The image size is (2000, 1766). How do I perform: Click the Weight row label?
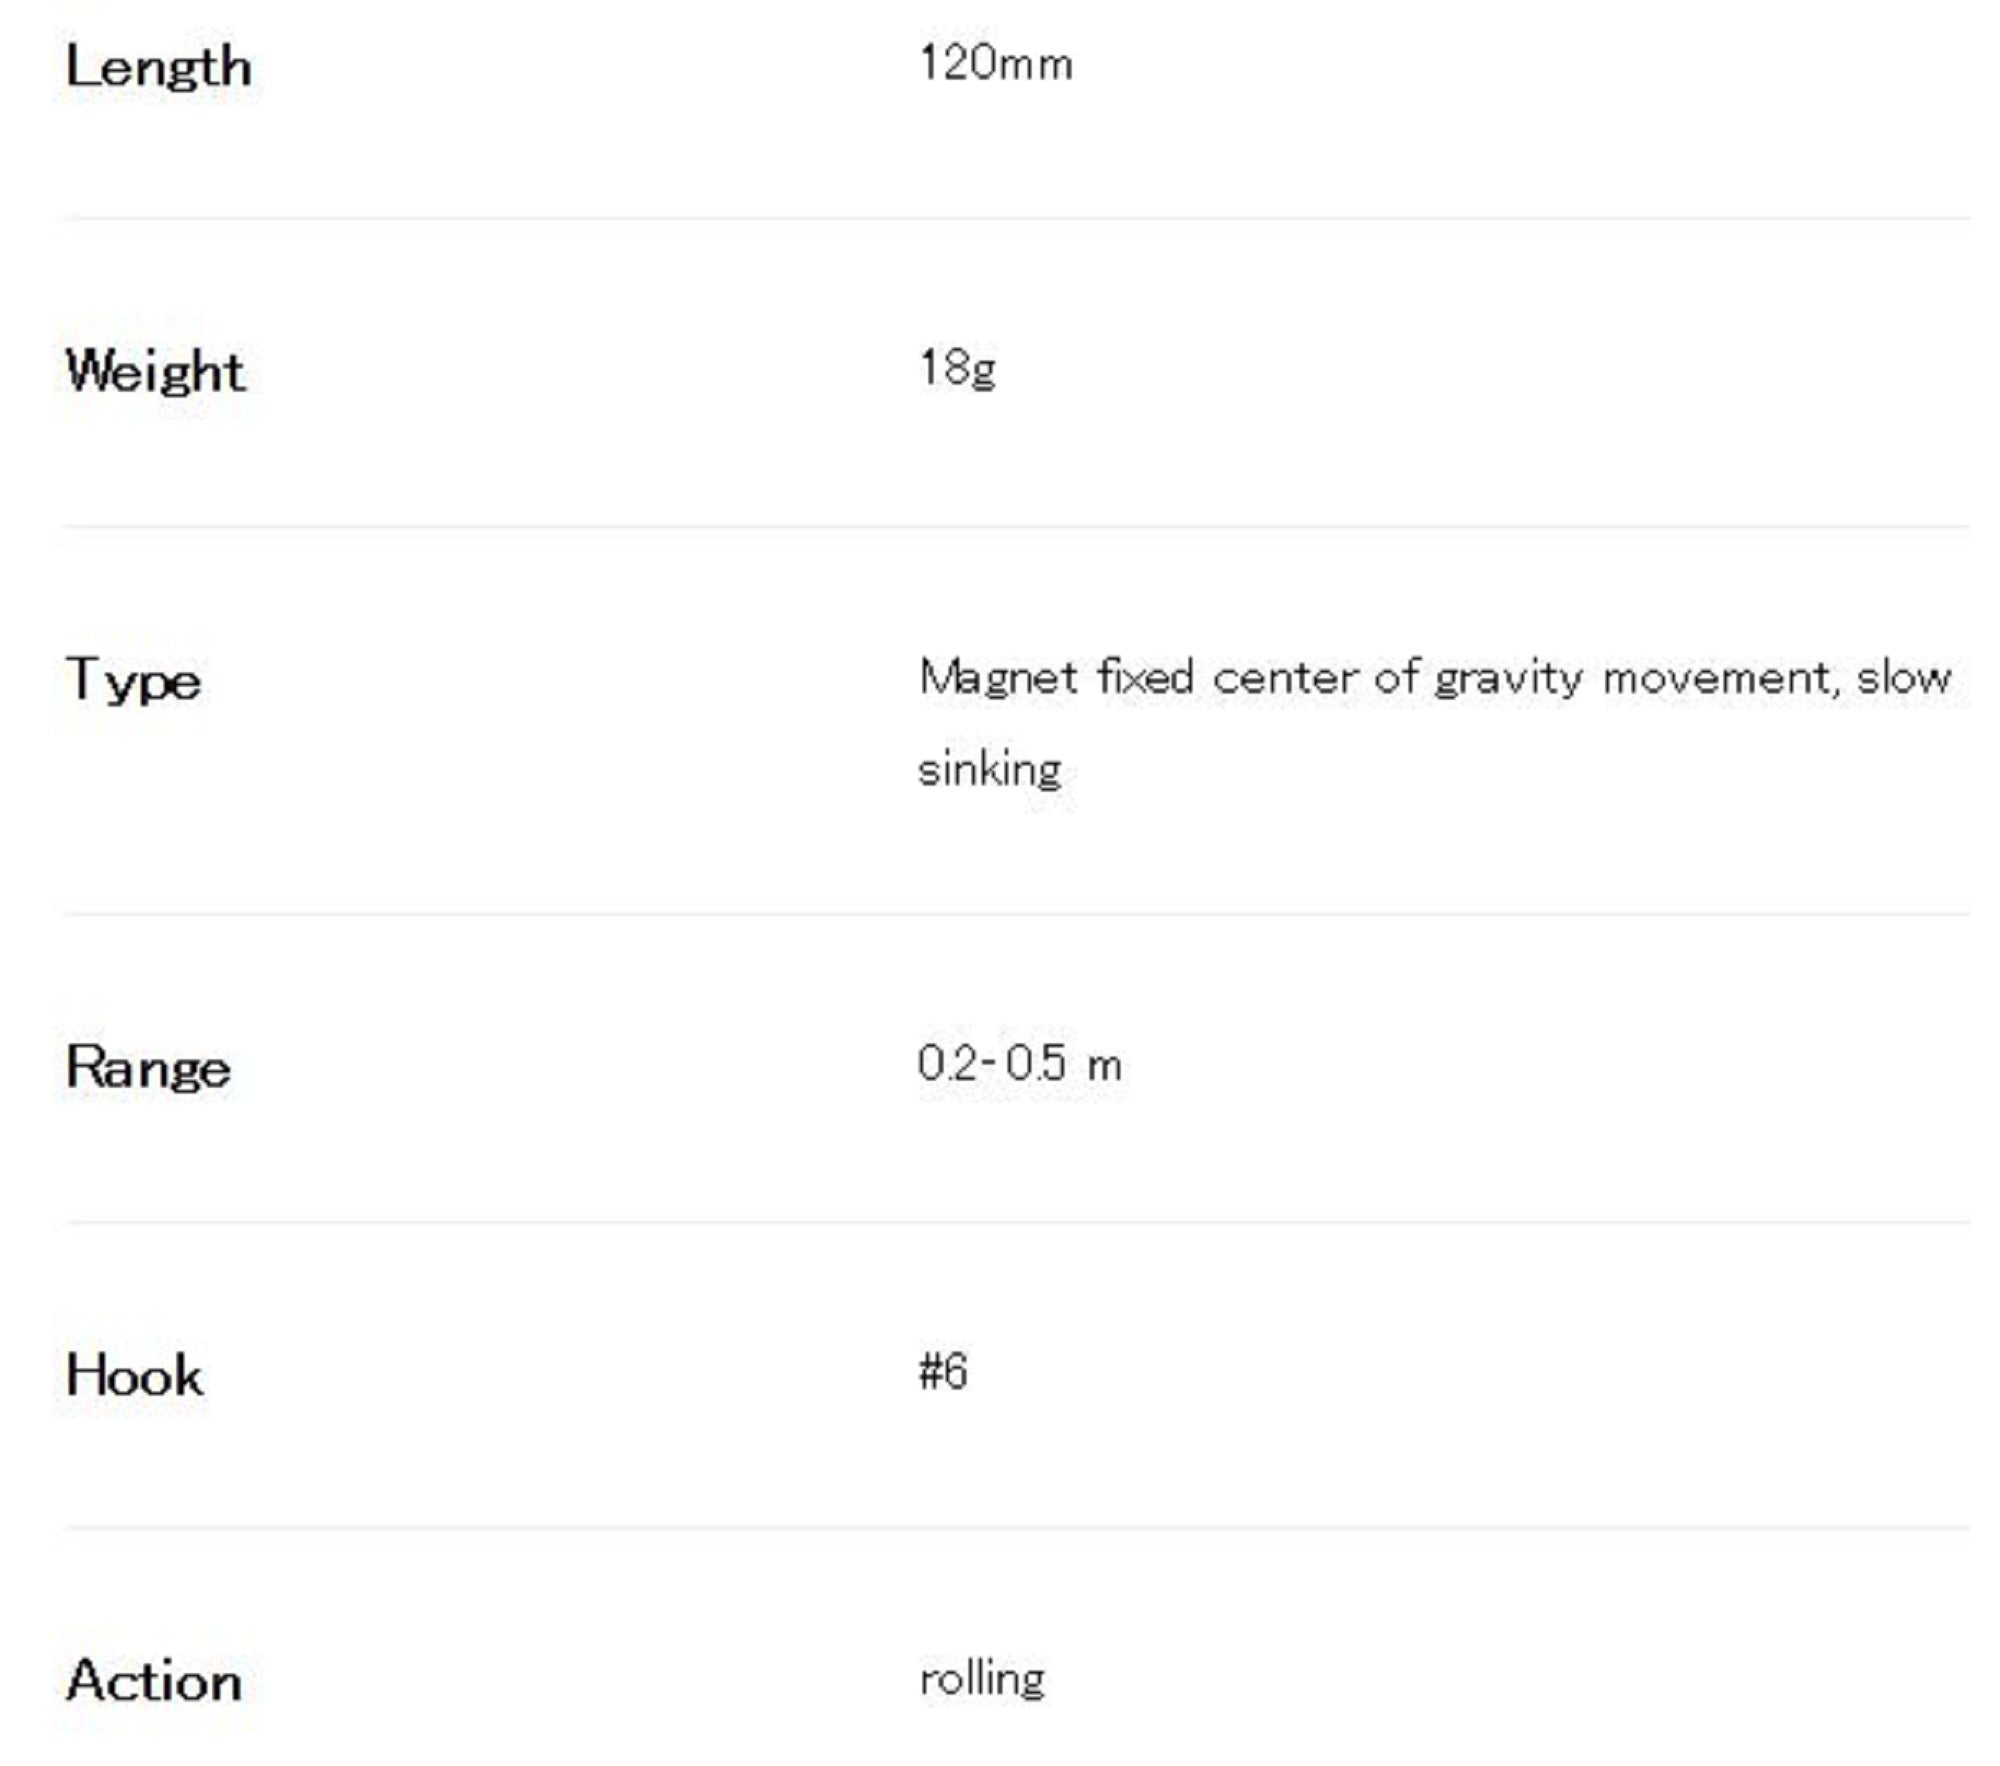click(155, 371)
